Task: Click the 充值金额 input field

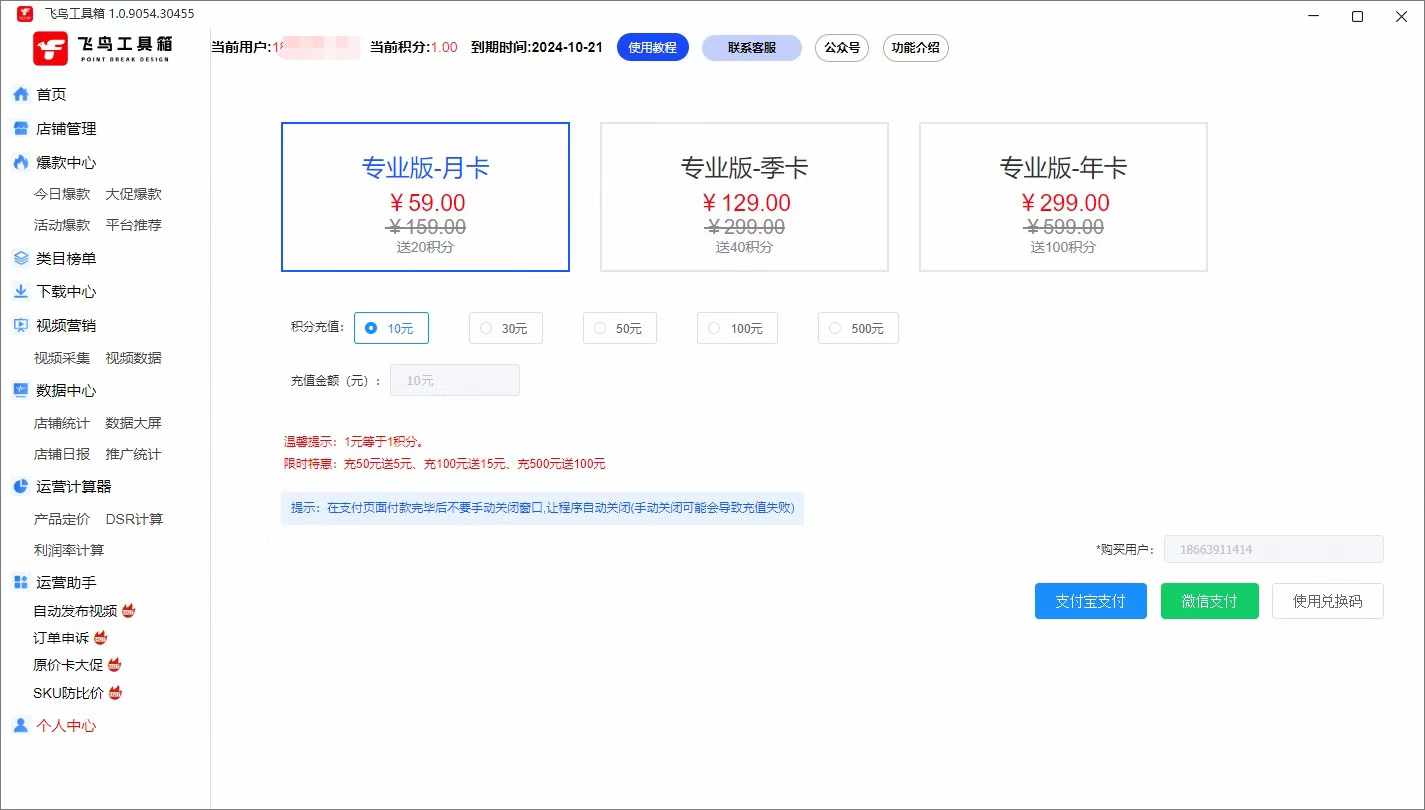Action: pyautogui.click(x=454, y=381)
